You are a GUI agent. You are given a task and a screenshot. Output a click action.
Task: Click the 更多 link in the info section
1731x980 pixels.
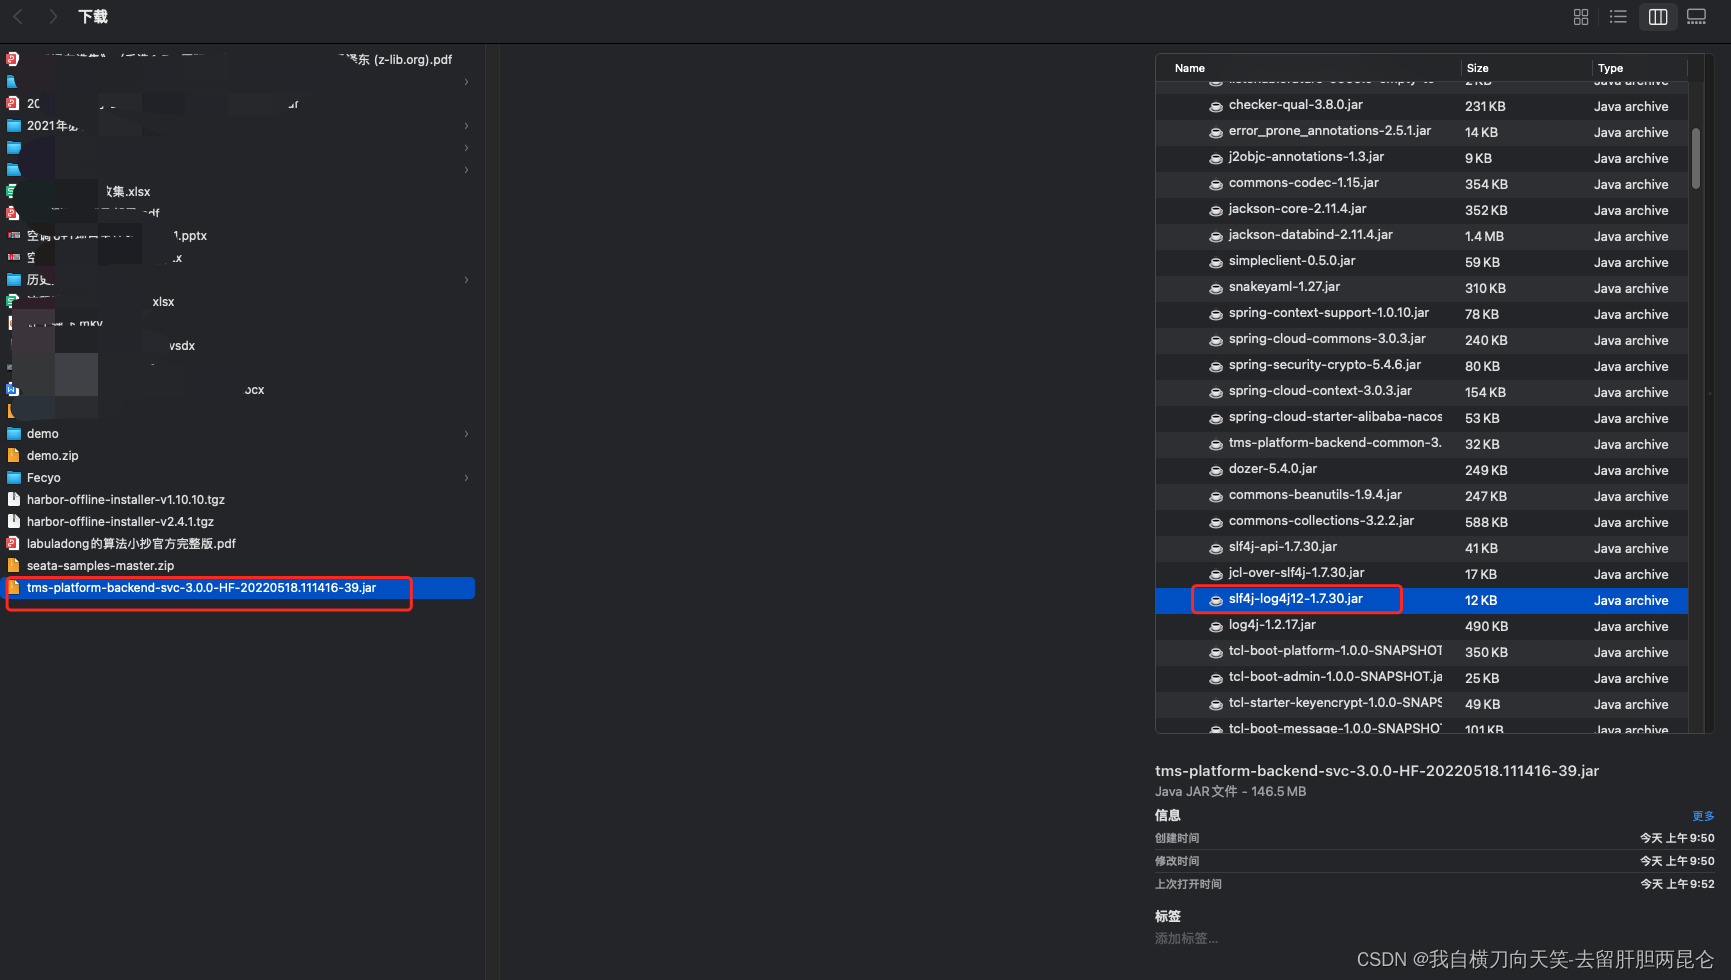[x=1703, y=816]
